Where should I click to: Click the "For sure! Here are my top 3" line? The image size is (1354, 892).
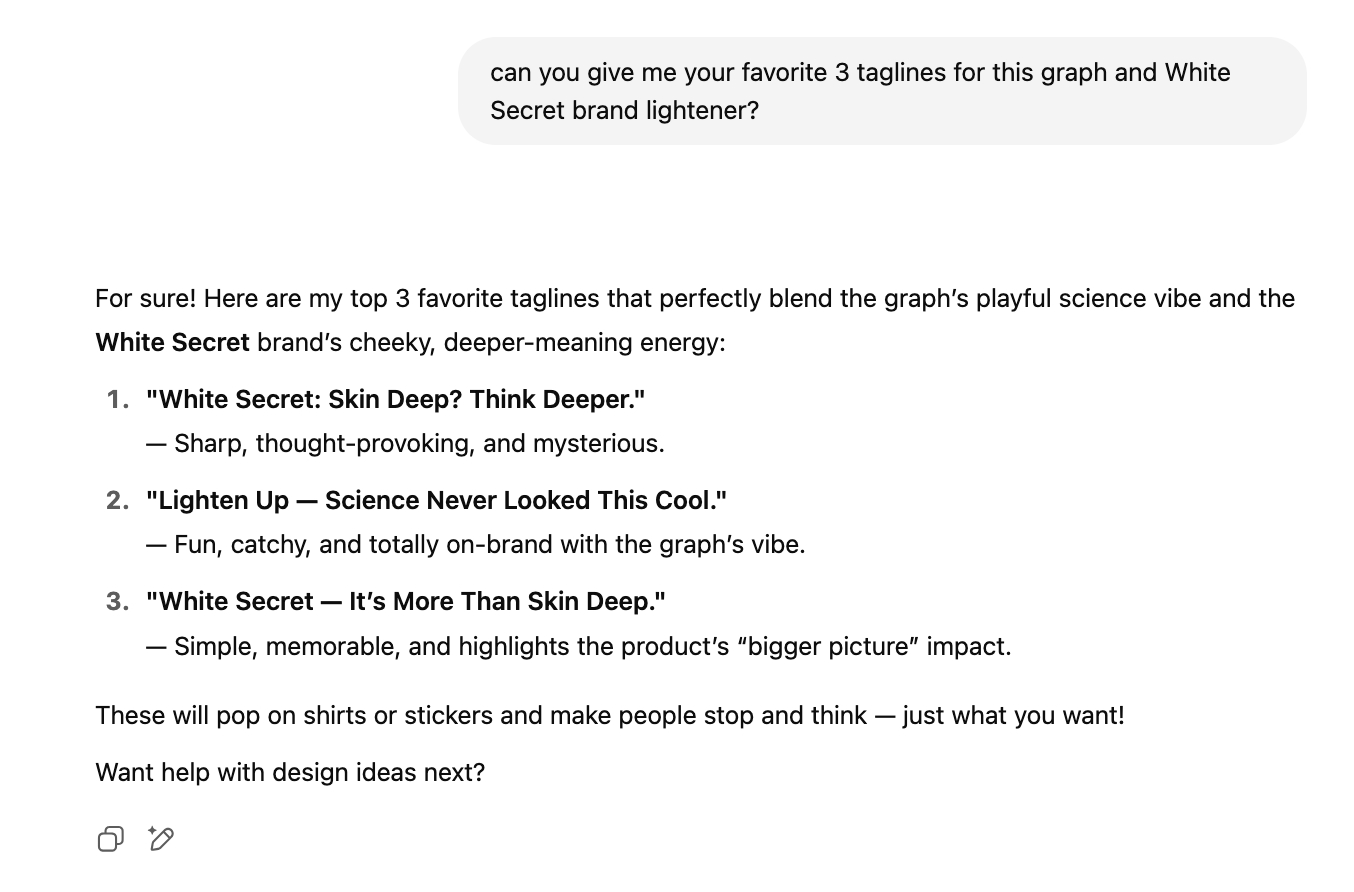pos(694,298)
